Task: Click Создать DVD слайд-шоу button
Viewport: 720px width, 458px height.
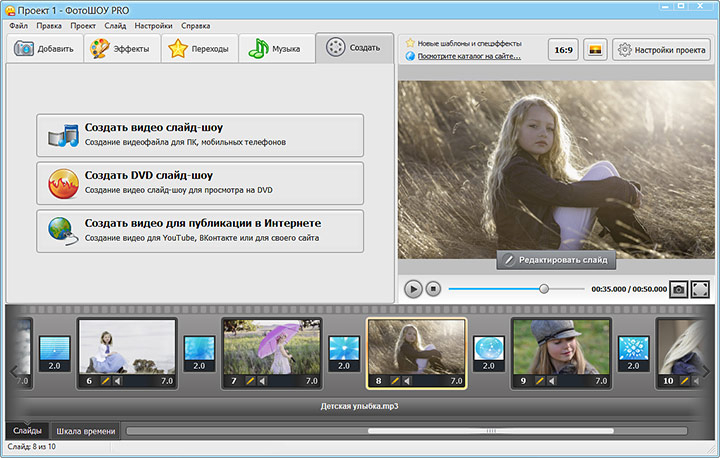Action: pyautogui.click(x=200, y=183)
